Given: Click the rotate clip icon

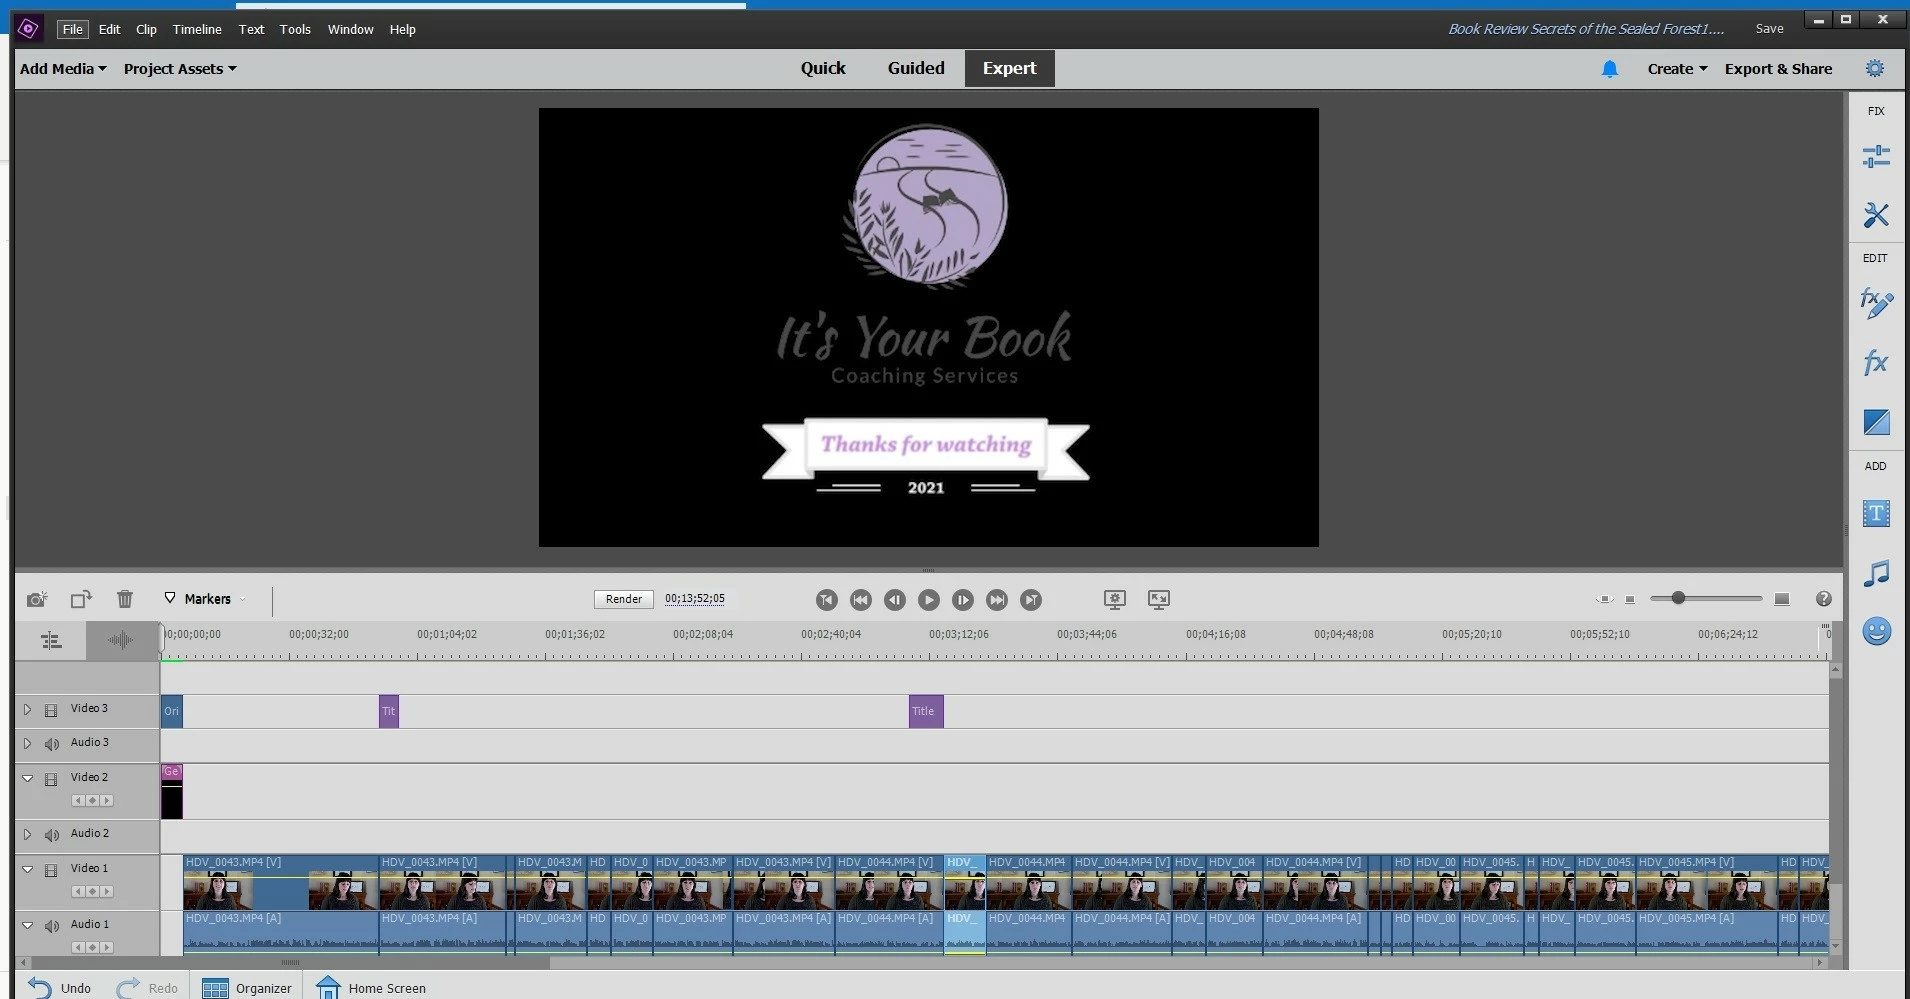Looking at the screenshot, I should (x=81, y=599).
